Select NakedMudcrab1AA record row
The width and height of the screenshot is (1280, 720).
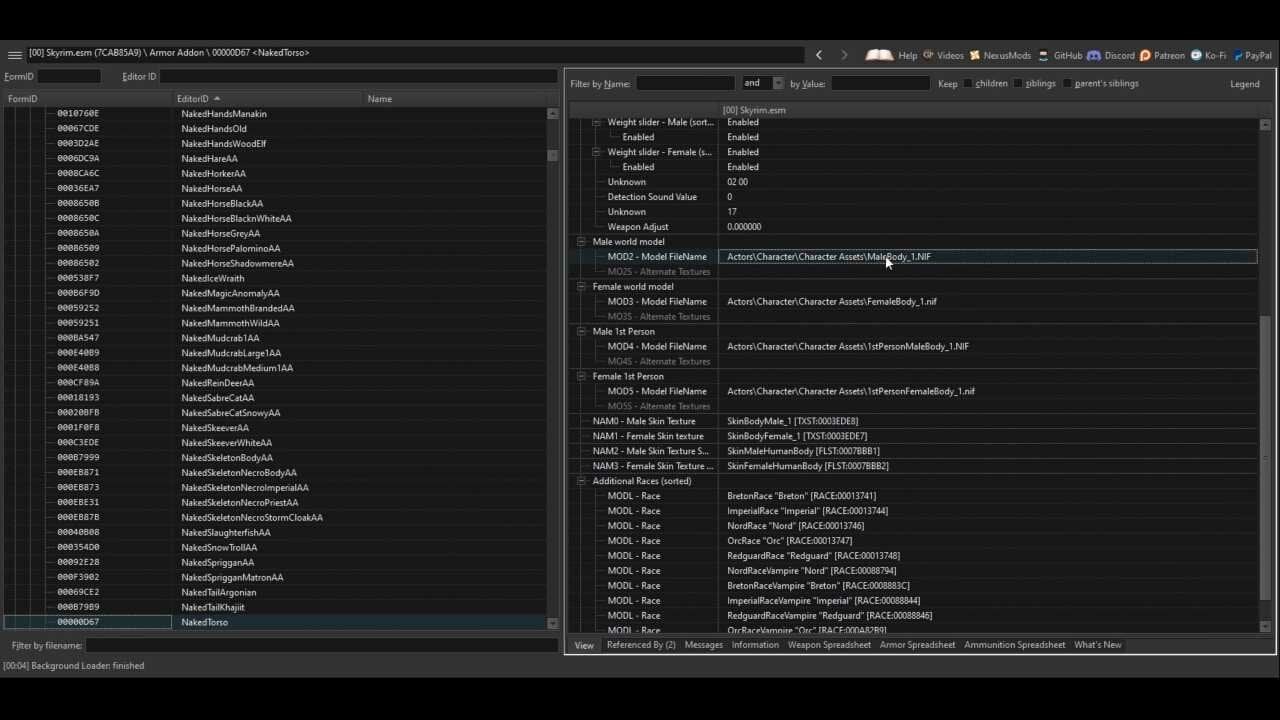(275, 338)
